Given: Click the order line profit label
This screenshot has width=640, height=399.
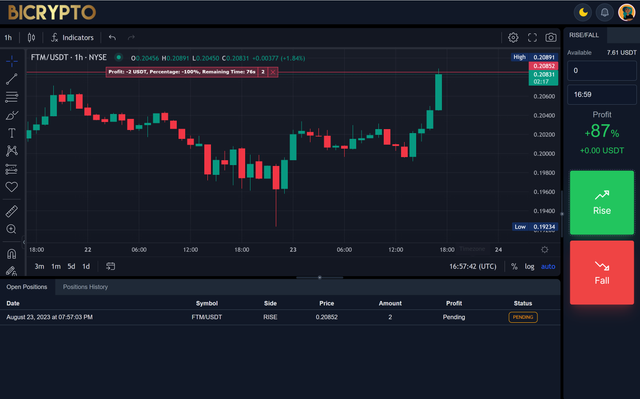Looking at the screenshot, I should click(182, 72).
